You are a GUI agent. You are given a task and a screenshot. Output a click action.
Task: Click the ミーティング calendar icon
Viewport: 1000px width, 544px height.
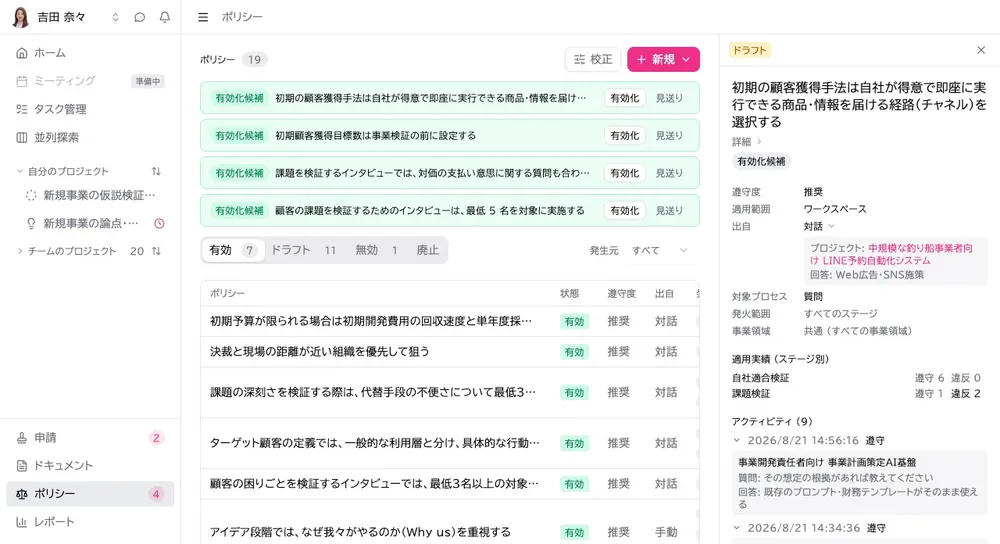click(22, 81)
